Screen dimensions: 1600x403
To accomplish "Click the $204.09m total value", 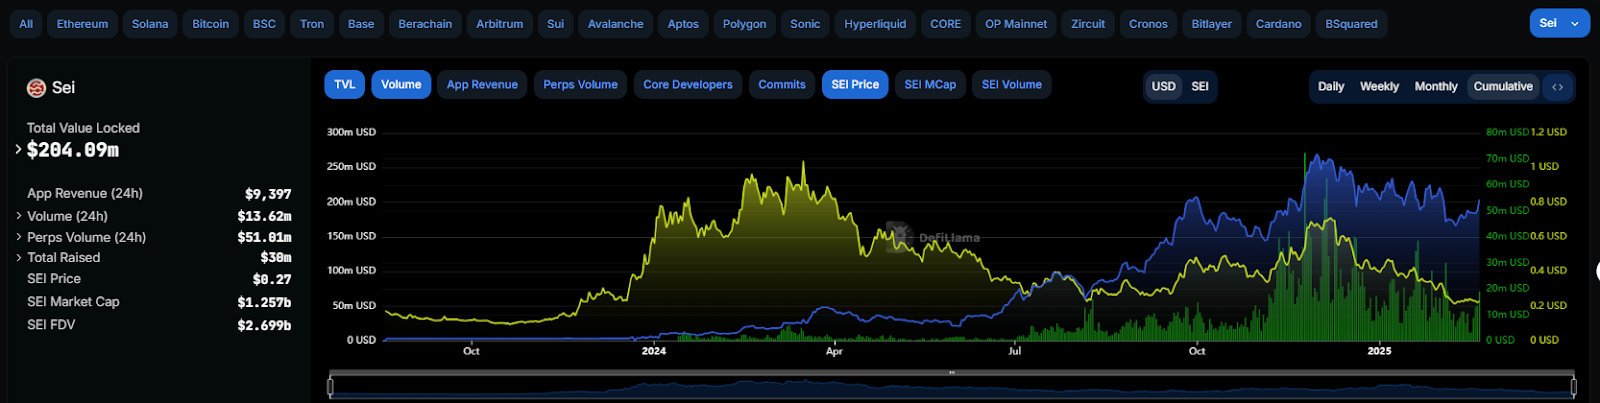I will (x=73, y=150).
